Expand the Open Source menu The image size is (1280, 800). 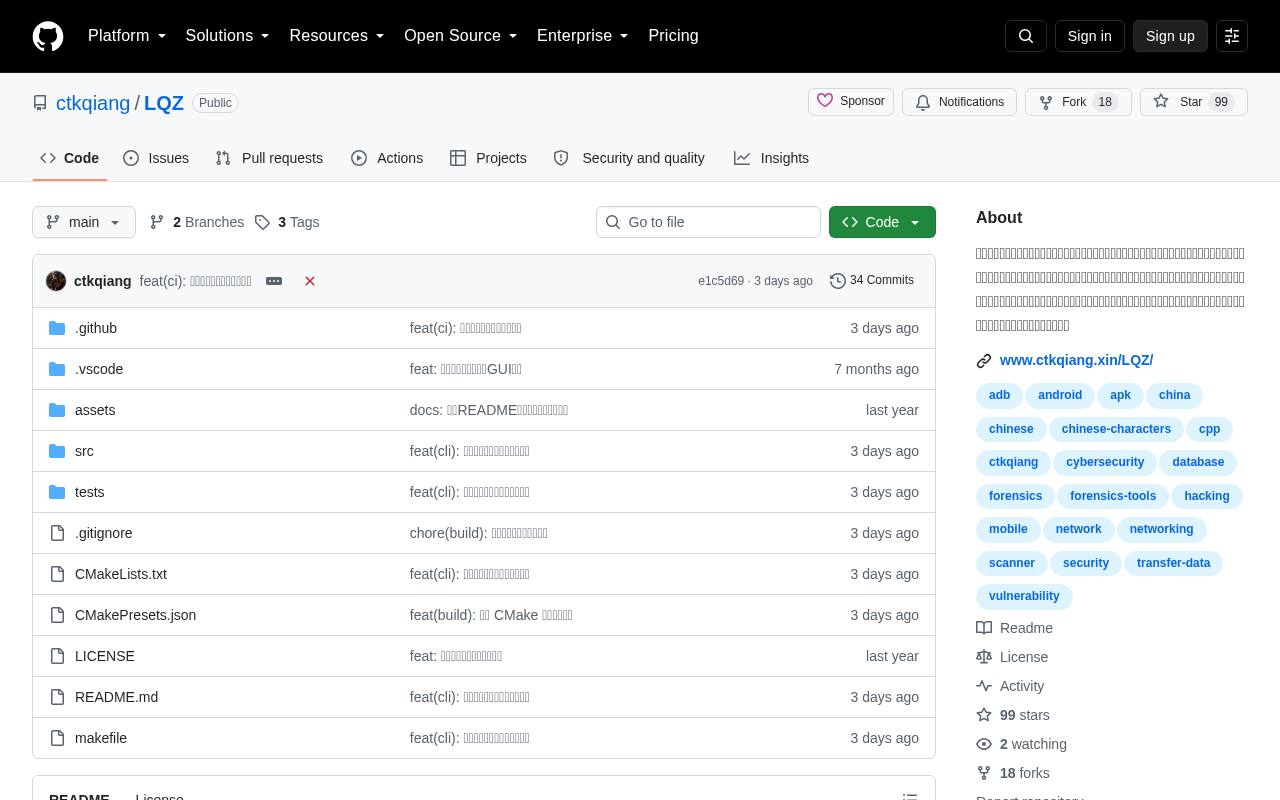[461, 36]
